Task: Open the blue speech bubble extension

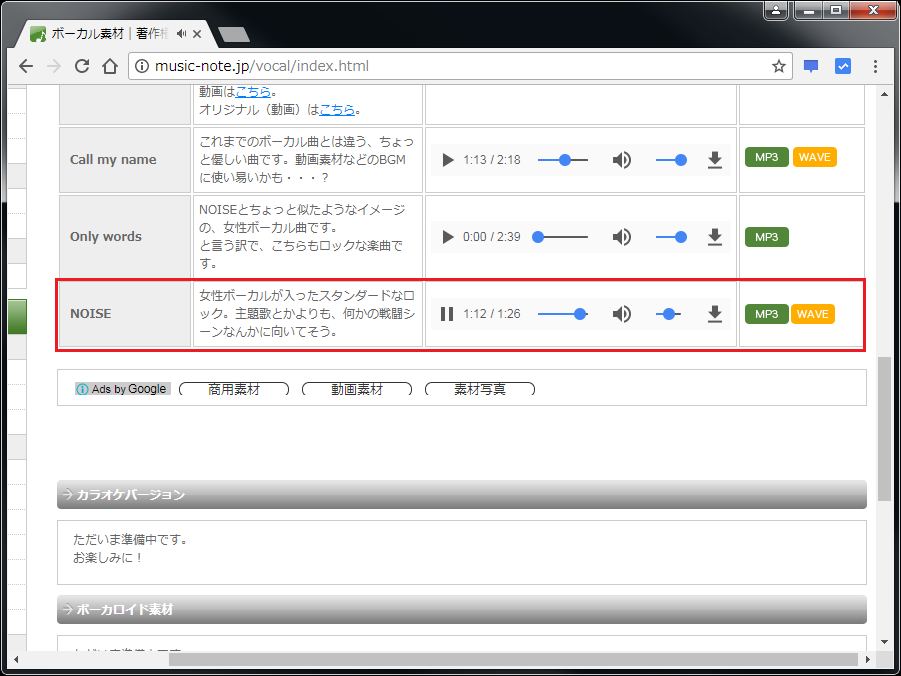Action: (811, 67)
